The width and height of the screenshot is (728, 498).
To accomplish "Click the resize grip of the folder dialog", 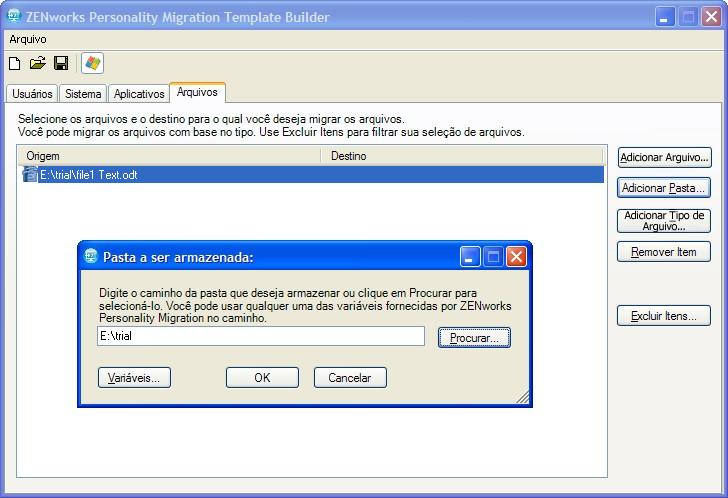I will pos(523,397).
